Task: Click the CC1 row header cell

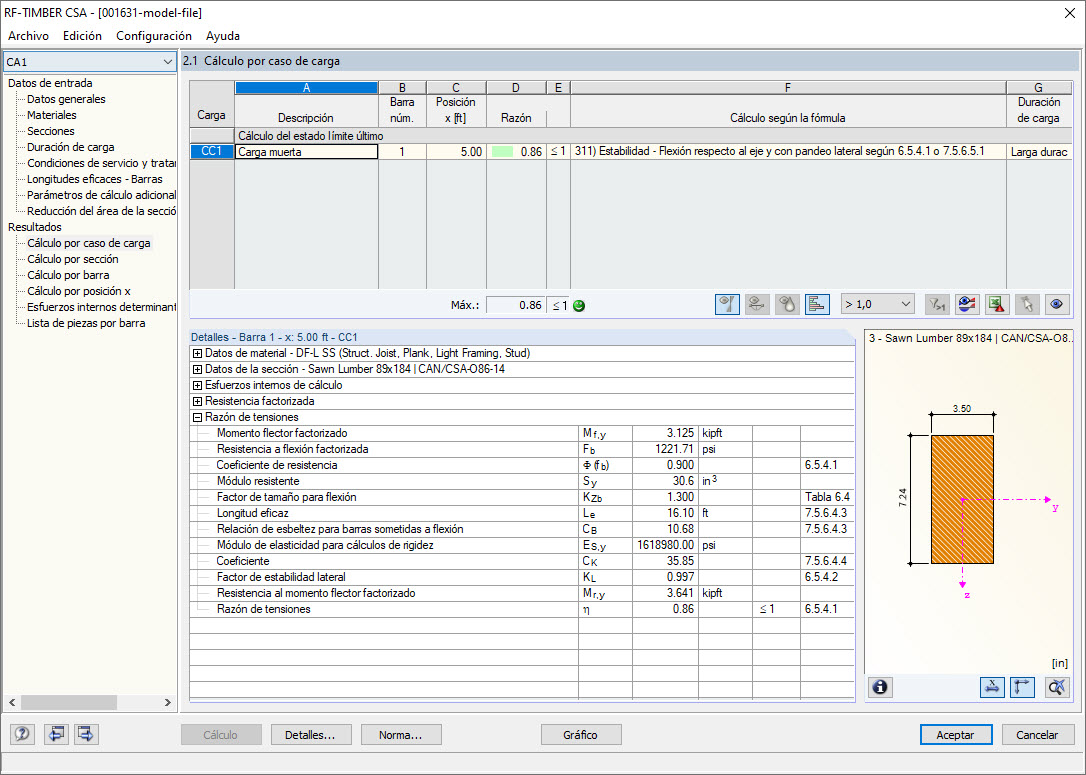Action: (211, 152)
